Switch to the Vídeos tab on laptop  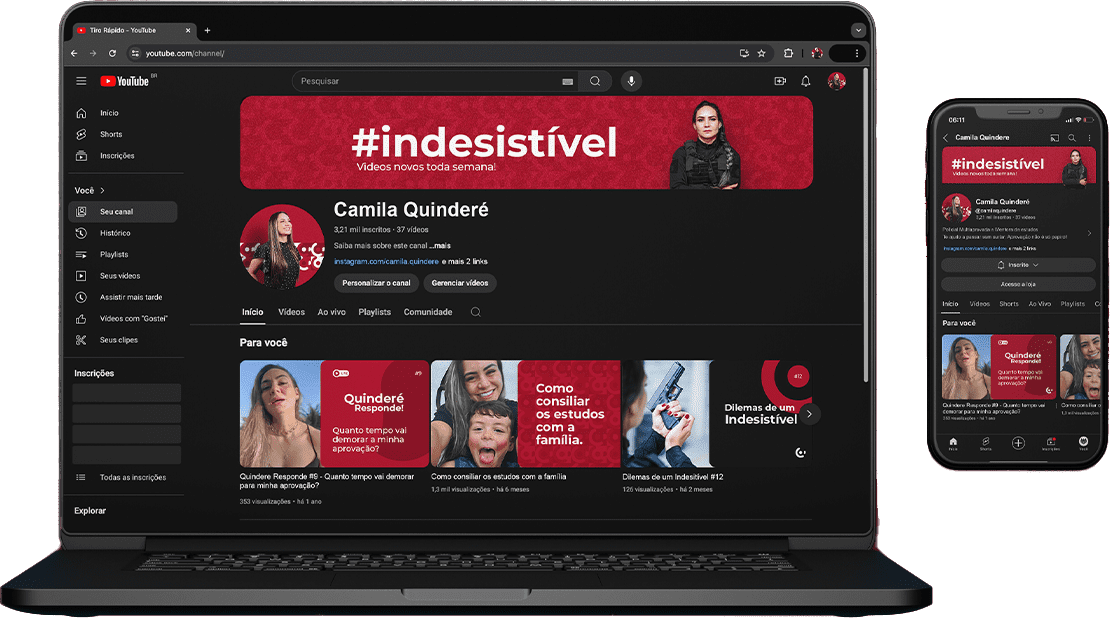[291, 312]
